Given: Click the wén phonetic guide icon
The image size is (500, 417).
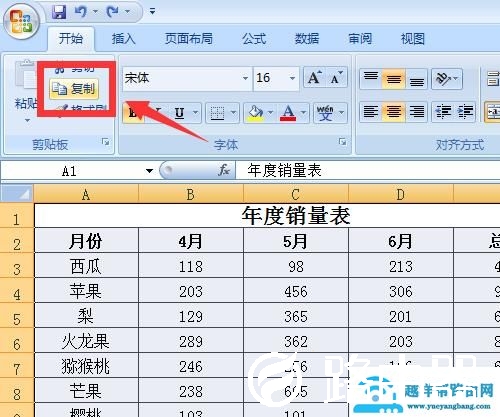Looking at the screenshot, I should click(x=325, y=113).
